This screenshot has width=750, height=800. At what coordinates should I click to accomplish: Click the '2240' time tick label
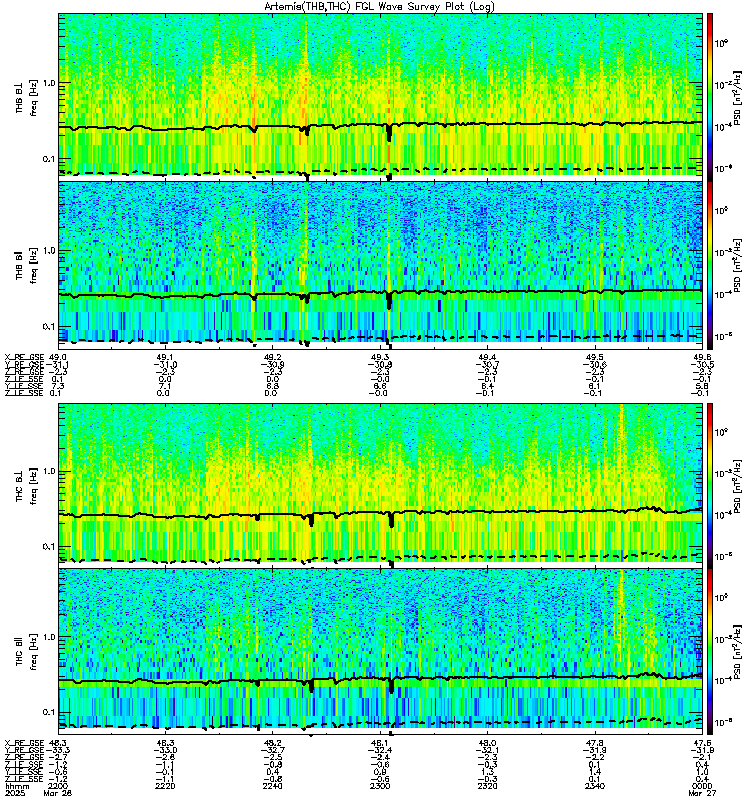(x=272, y=786)
